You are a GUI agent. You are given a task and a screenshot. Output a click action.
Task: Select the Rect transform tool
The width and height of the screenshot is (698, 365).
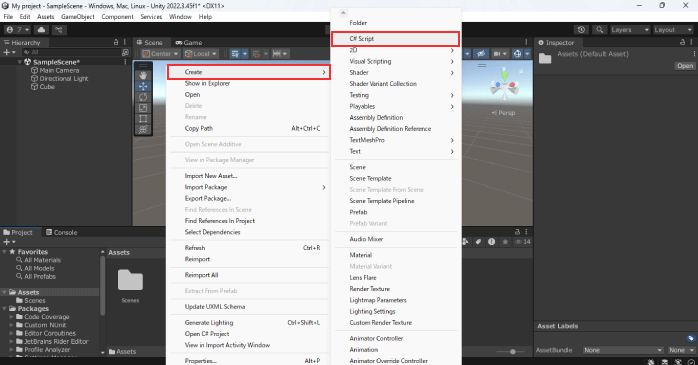click(x=143, y=118)
